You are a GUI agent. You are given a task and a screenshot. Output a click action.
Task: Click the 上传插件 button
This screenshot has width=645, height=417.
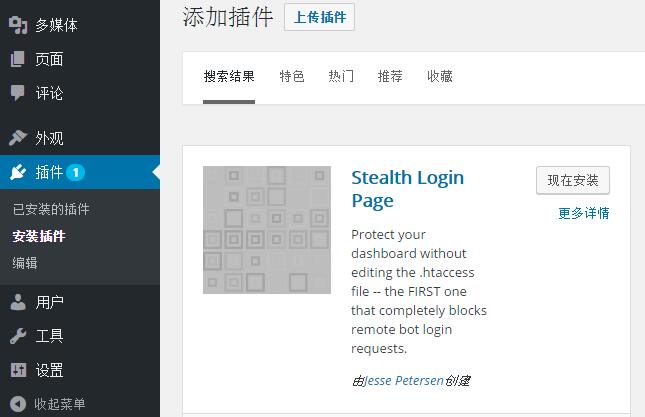(319, 17)
